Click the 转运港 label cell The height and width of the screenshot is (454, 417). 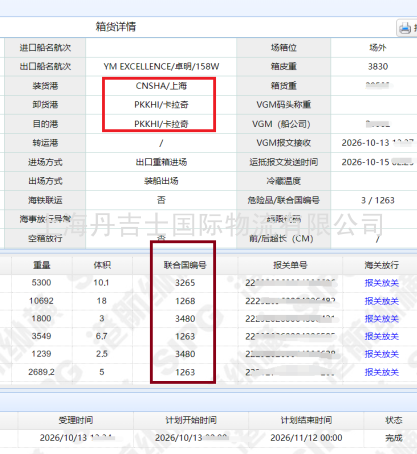(45, 143)
